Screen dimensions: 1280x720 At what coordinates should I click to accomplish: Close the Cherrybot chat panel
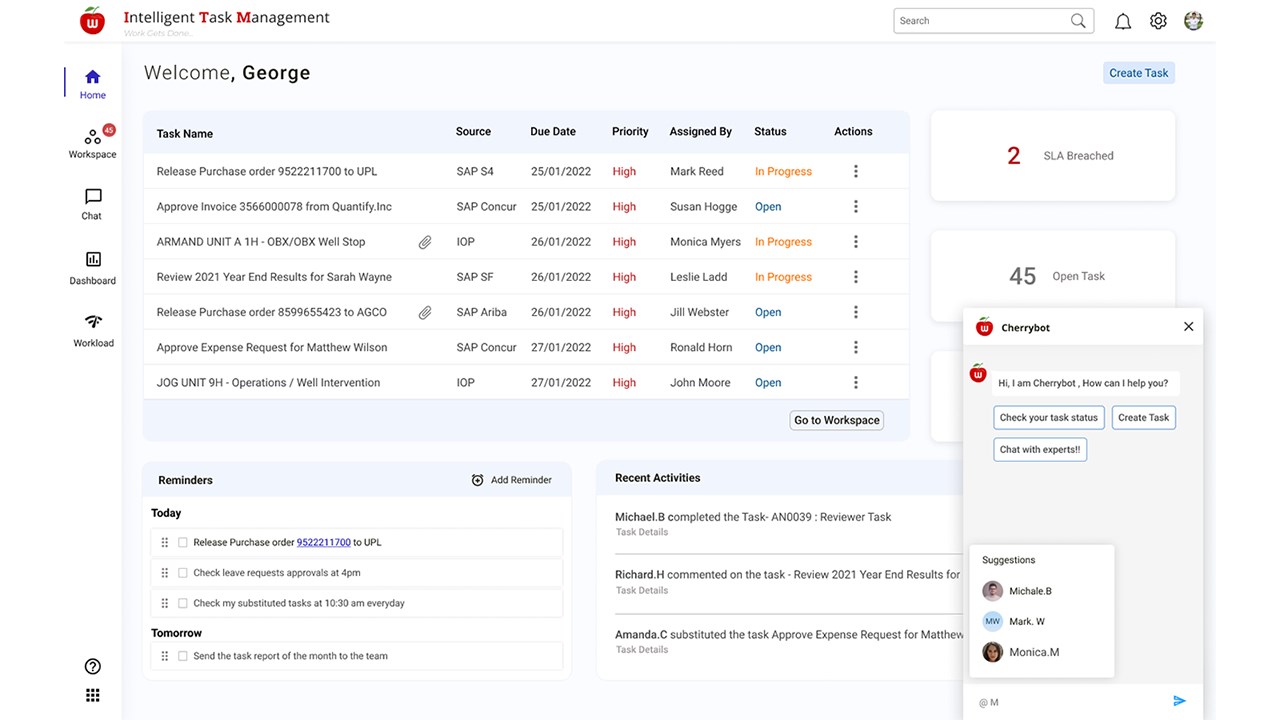(1188, 327)
